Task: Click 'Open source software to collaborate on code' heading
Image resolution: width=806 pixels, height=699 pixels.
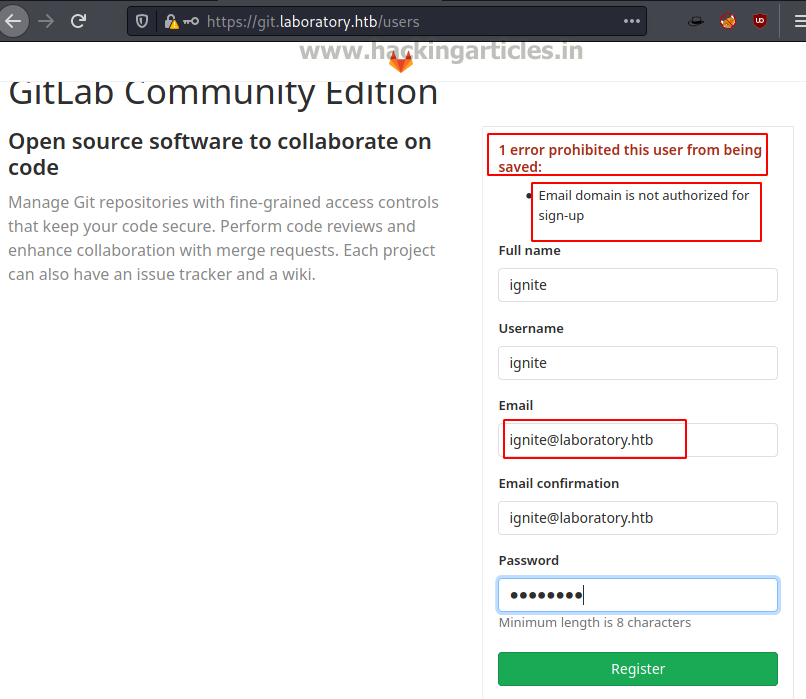Action: (x=219, y=154)
